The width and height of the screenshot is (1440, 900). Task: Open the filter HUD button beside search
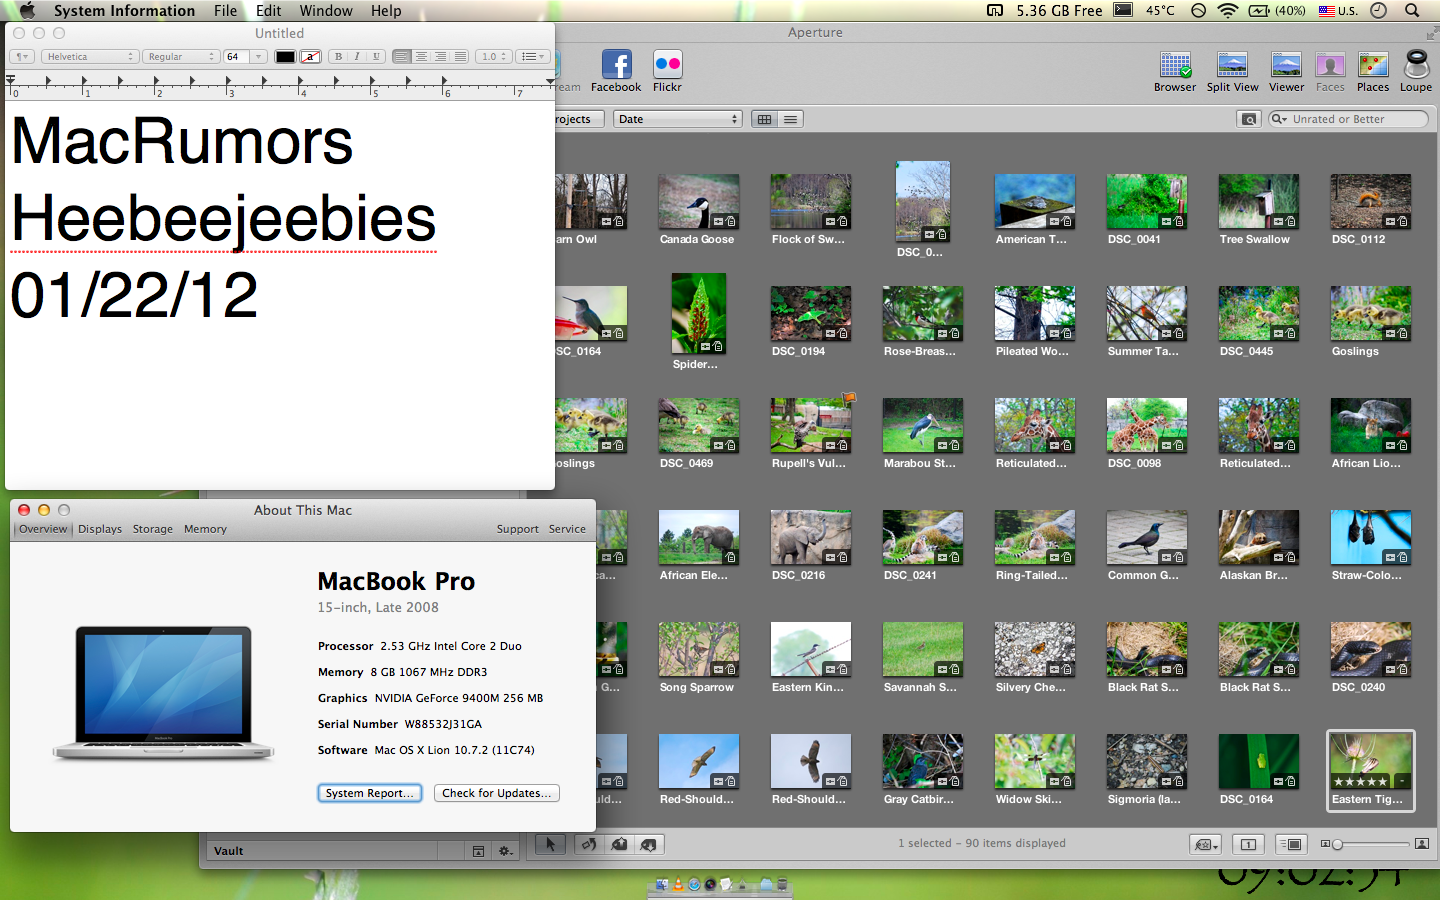pos(1249,119)
